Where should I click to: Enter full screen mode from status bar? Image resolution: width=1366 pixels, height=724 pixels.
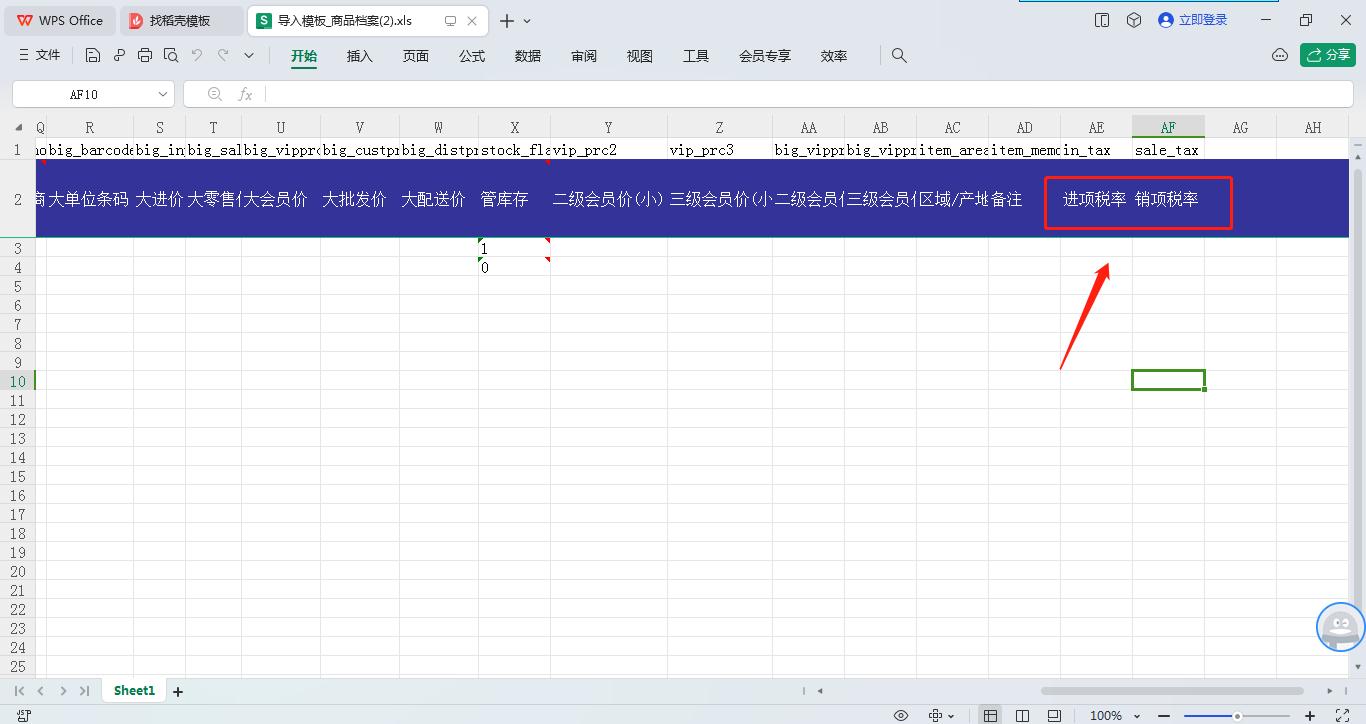(x=1343, y=715)
